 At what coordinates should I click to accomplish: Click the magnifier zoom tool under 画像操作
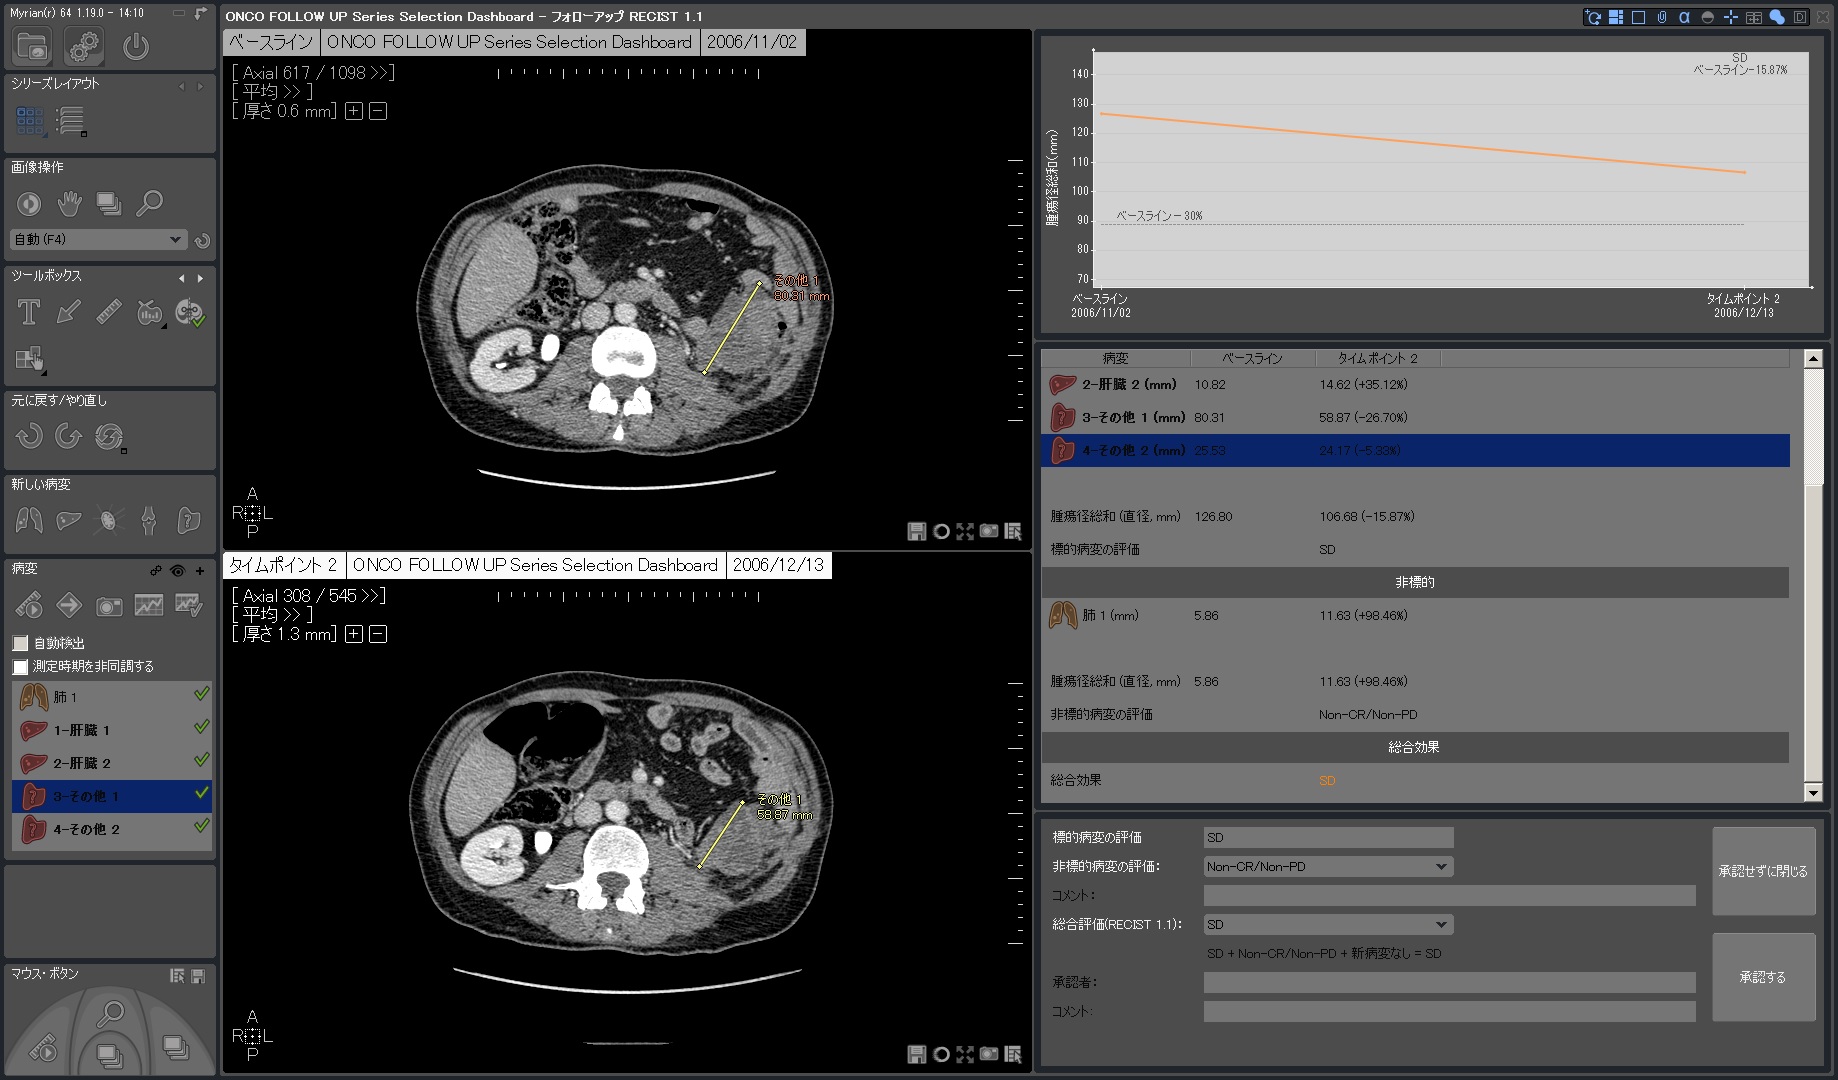pyautogui.click(x=149, y=204)
